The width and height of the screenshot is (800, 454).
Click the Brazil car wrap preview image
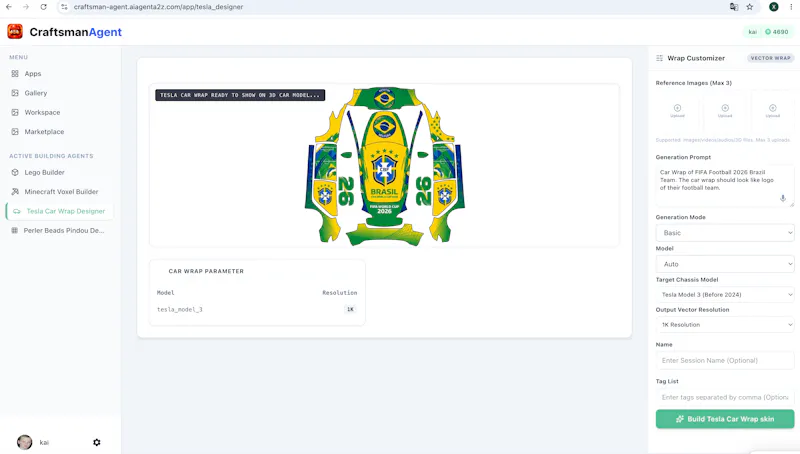click(x=384, y=166)
